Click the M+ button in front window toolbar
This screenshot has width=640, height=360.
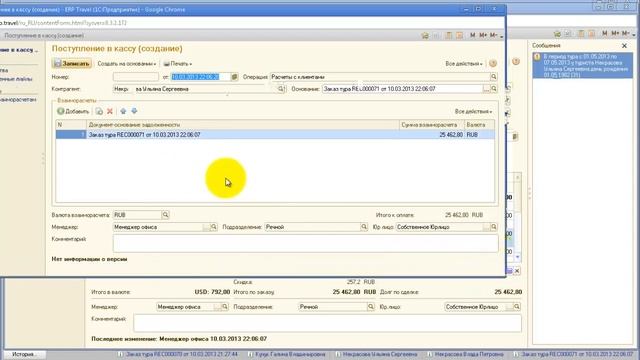pos(483,36)
